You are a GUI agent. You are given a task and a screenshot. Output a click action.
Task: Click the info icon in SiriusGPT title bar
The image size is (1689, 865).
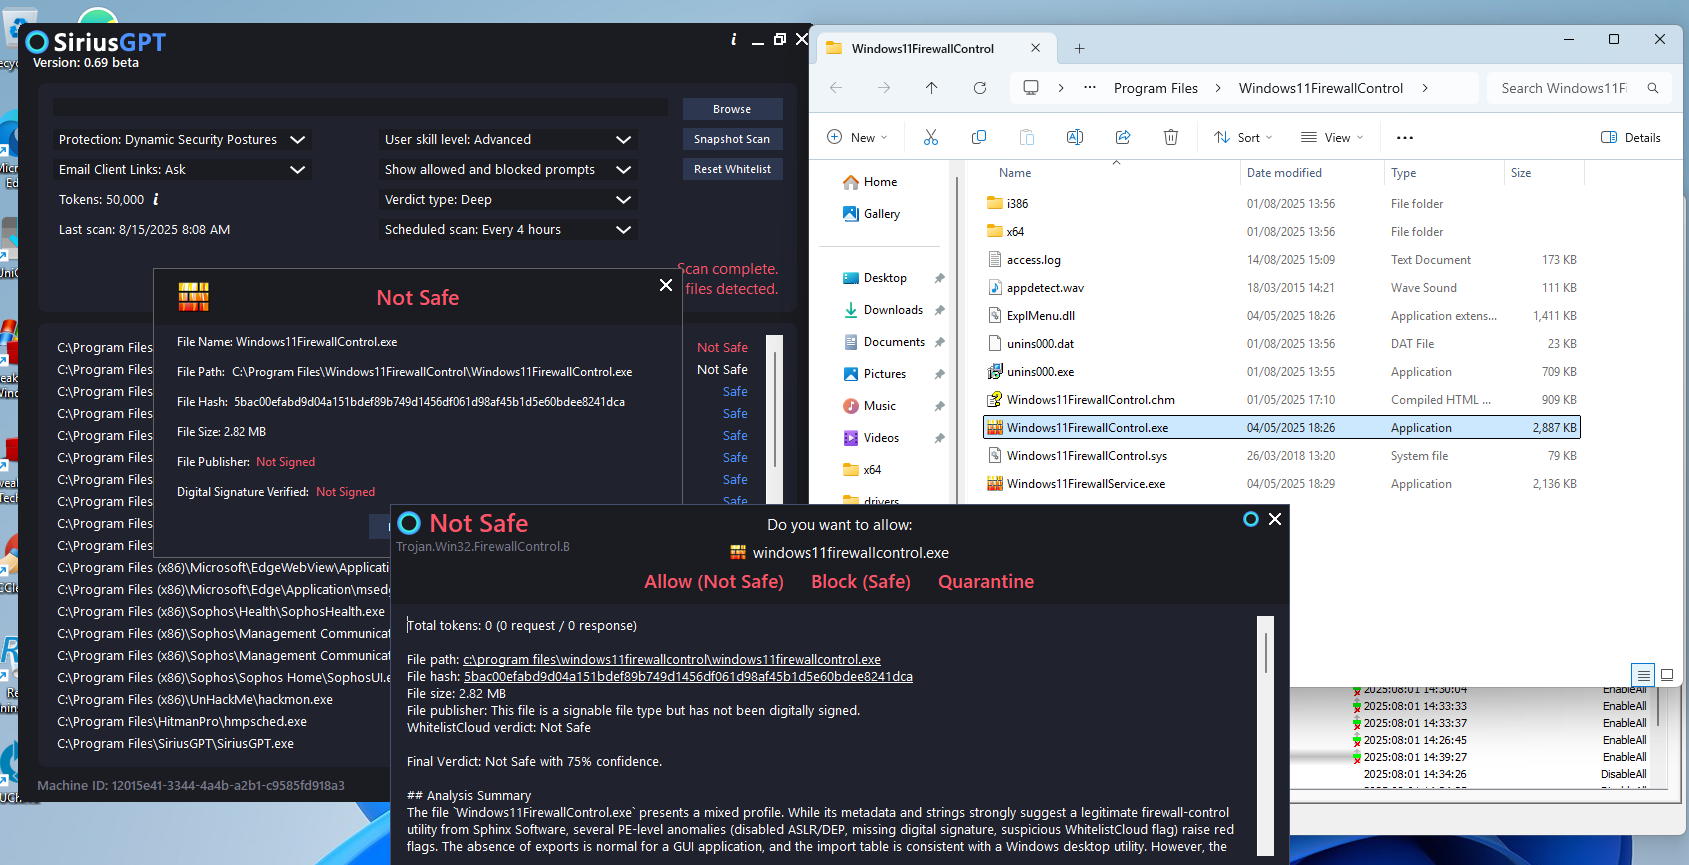pyautogui.click(x=734, y=40)
